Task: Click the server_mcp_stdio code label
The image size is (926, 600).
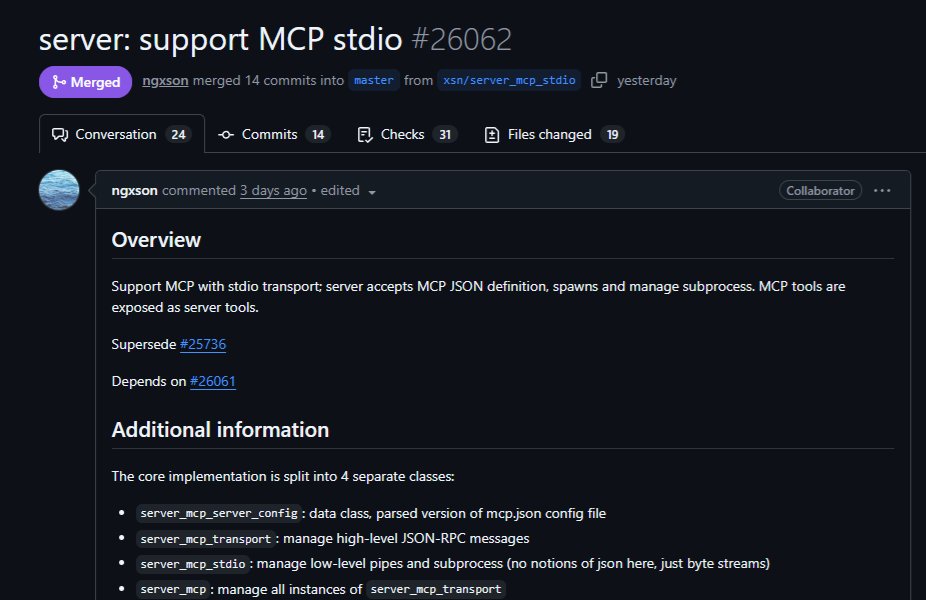Action: [193, 564]
